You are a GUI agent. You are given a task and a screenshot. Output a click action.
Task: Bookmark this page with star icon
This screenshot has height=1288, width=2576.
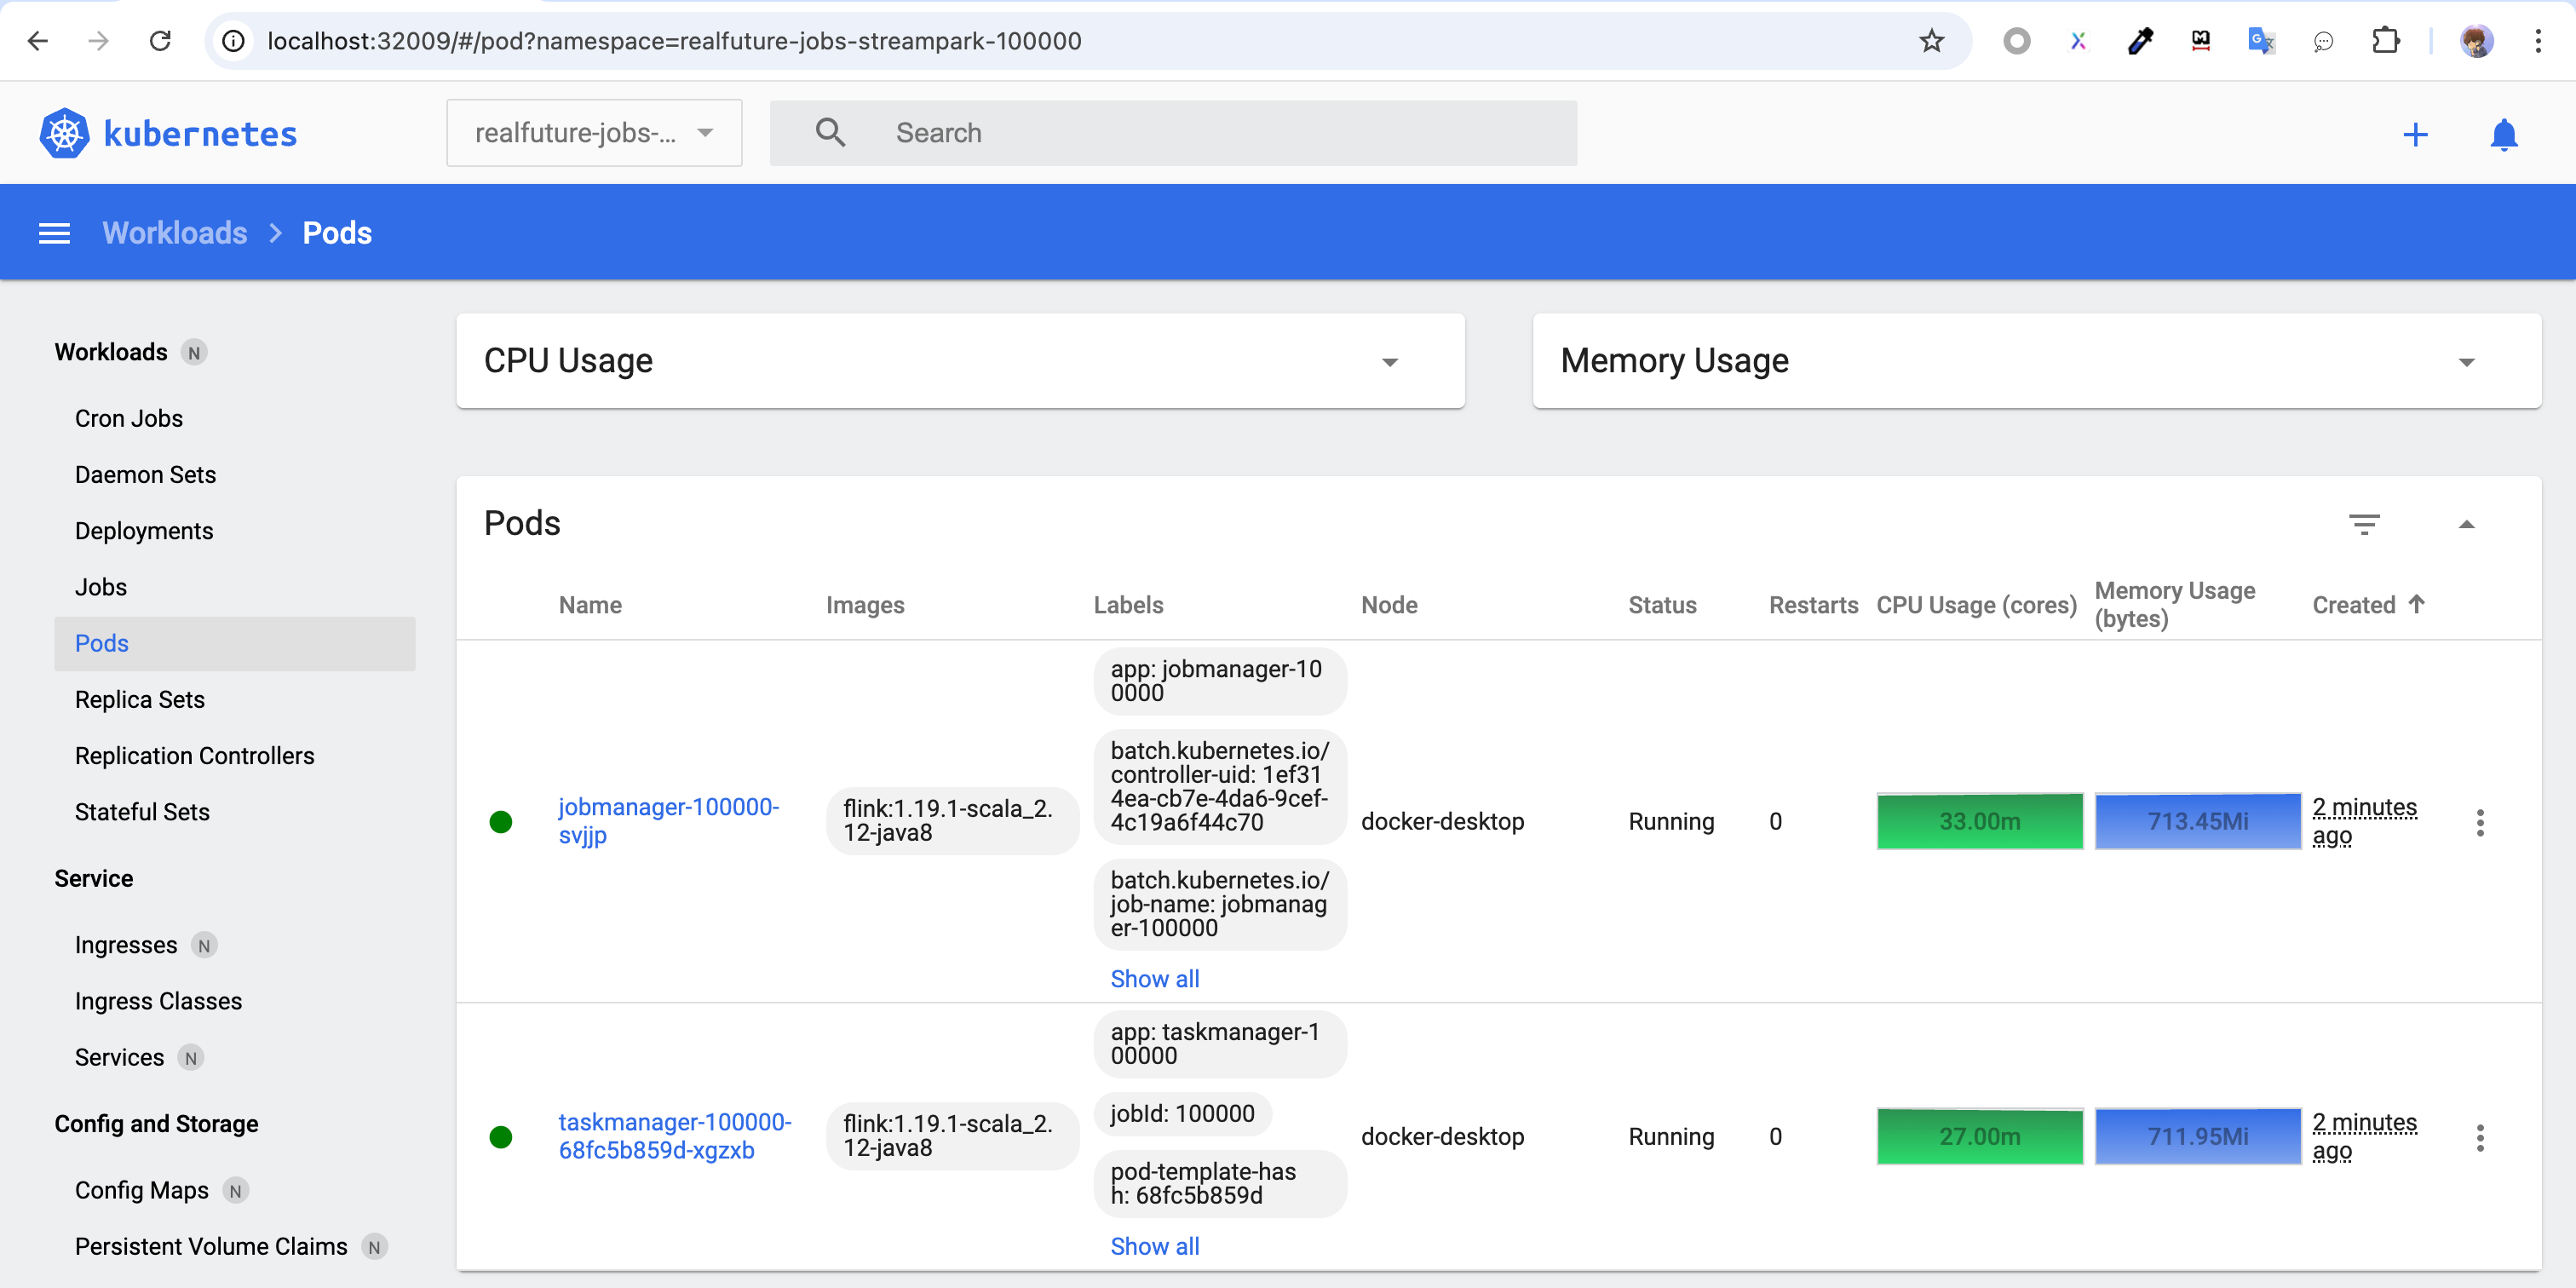tap(1931, 41)
